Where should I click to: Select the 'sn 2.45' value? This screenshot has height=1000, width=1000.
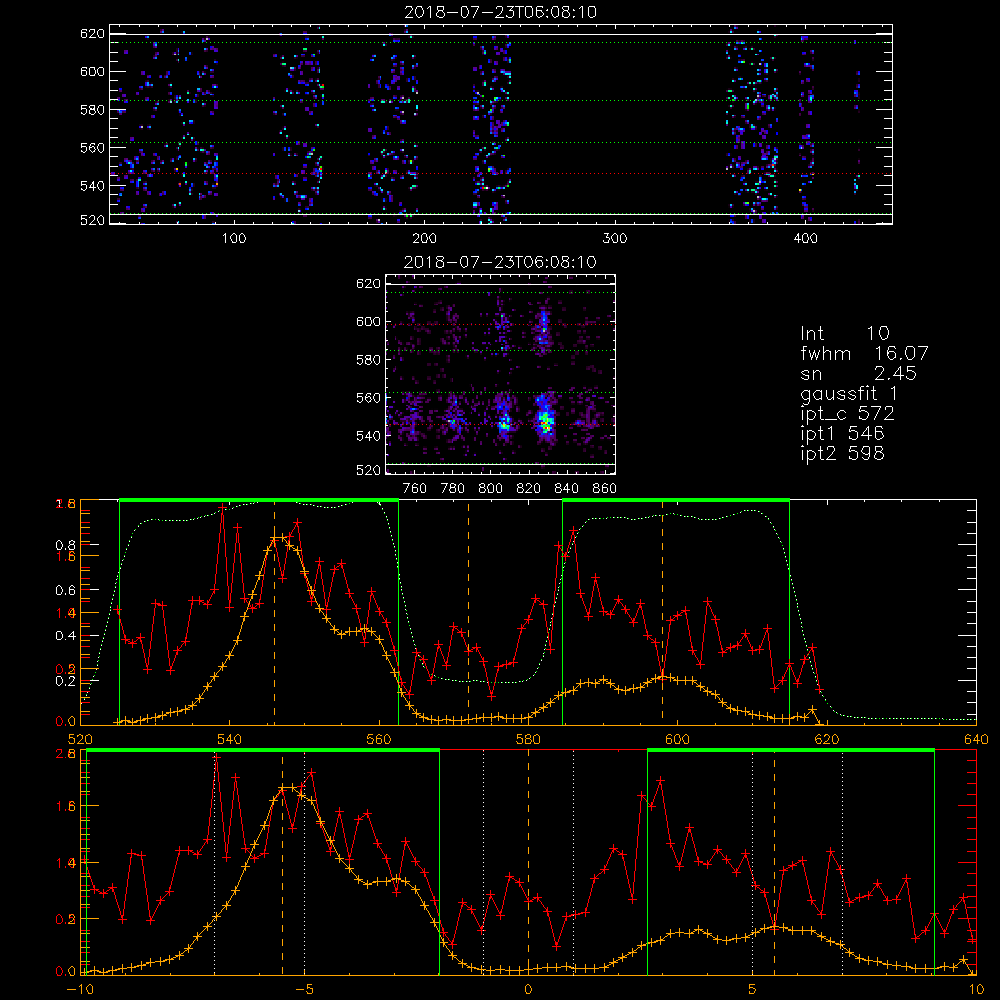858,373
